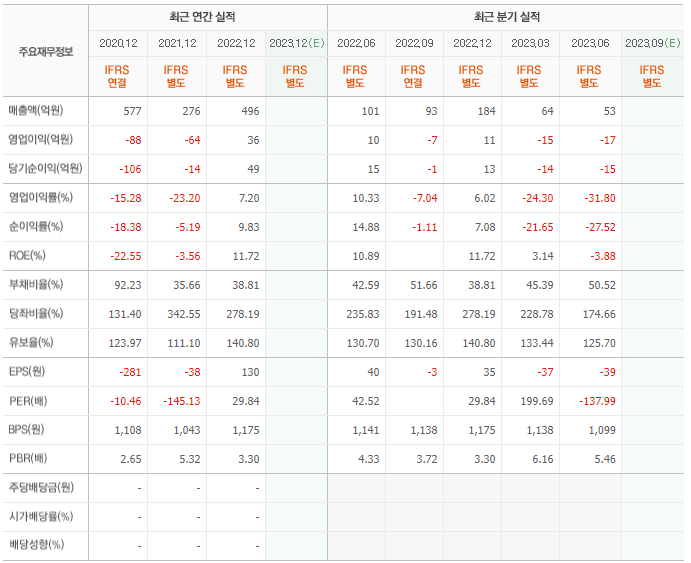Click the 매출액(억원) row label
691x563 pixels.
(x=36, y=111)
